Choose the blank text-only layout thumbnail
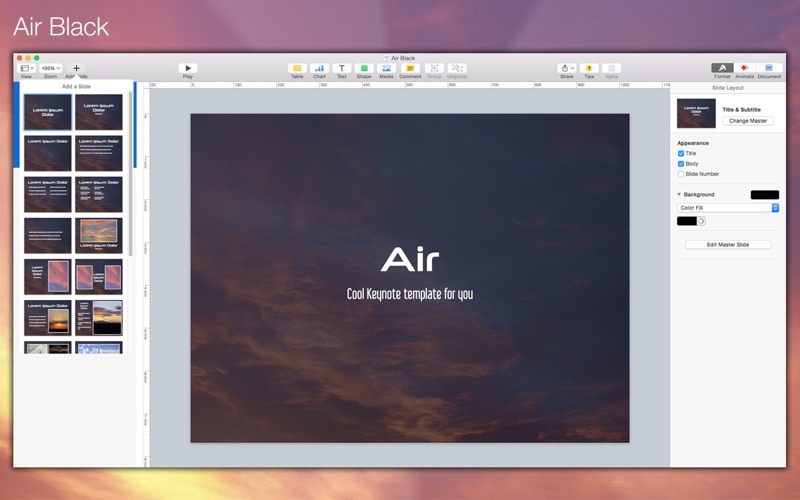This screenshot has height=500, width=800. (x=47, y=235)
